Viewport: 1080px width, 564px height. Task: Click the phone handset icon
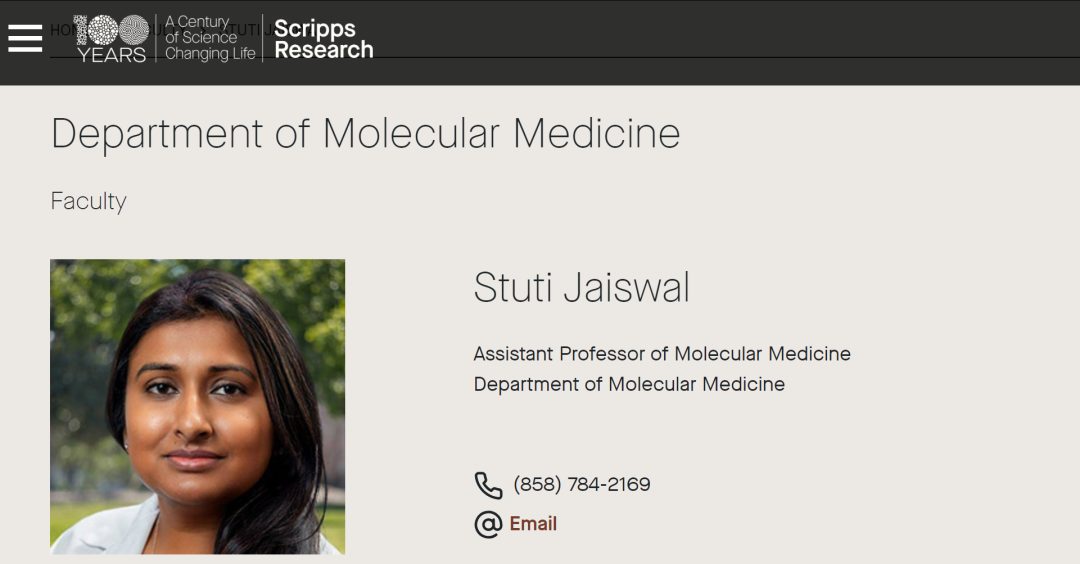pyautogui.click(x=488, y=485)
